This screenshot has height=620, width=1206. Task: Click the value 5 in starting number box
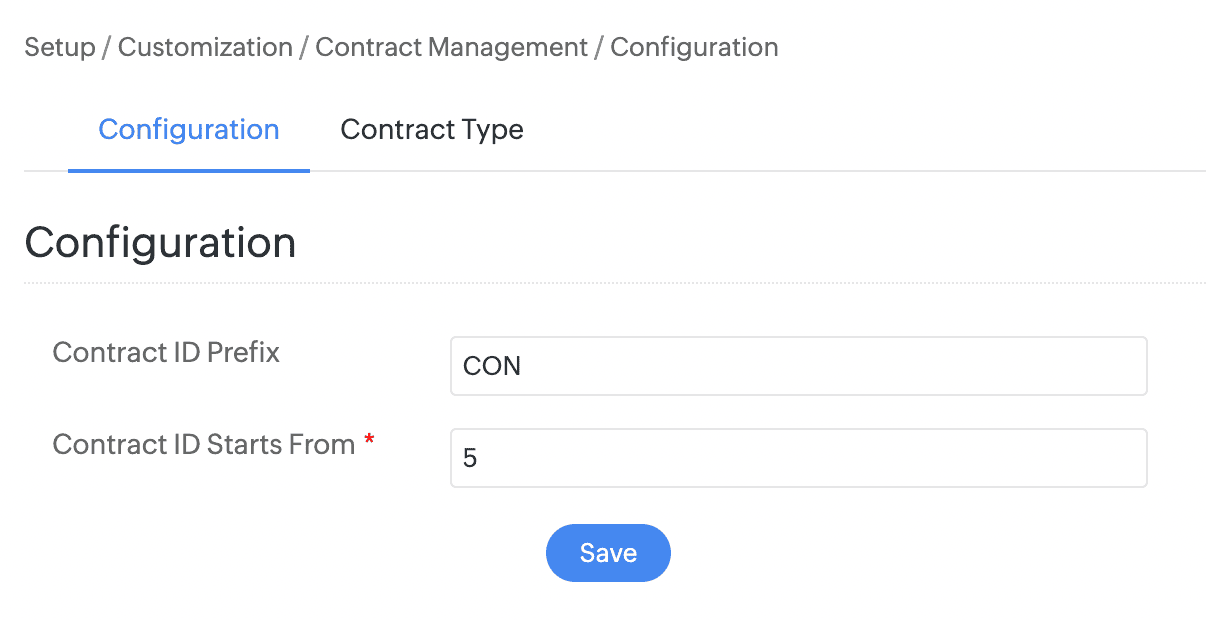pos(470,459)
